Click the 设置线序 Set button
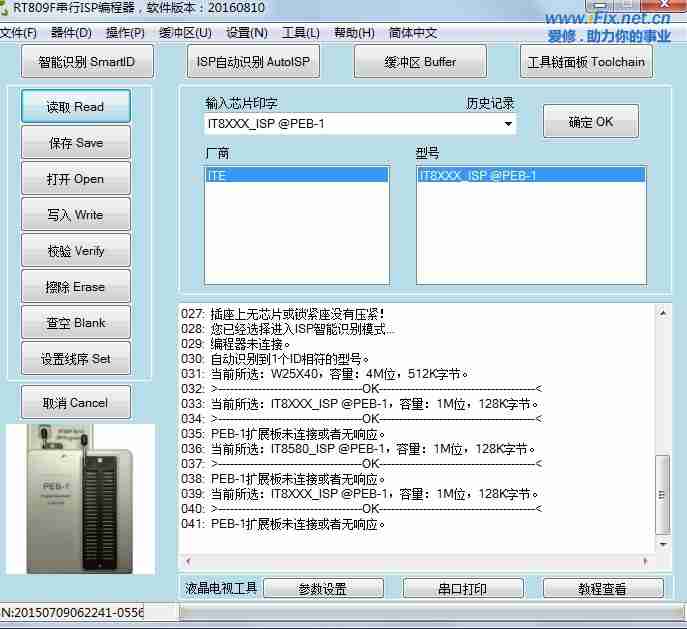 click(75, 359)
